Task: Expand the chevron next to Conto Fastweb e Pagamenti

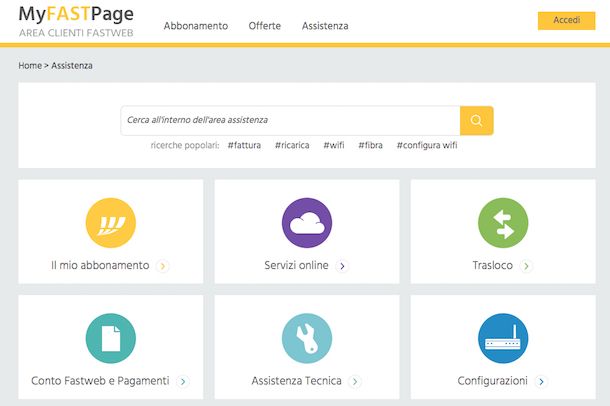Action: point(183,382)
